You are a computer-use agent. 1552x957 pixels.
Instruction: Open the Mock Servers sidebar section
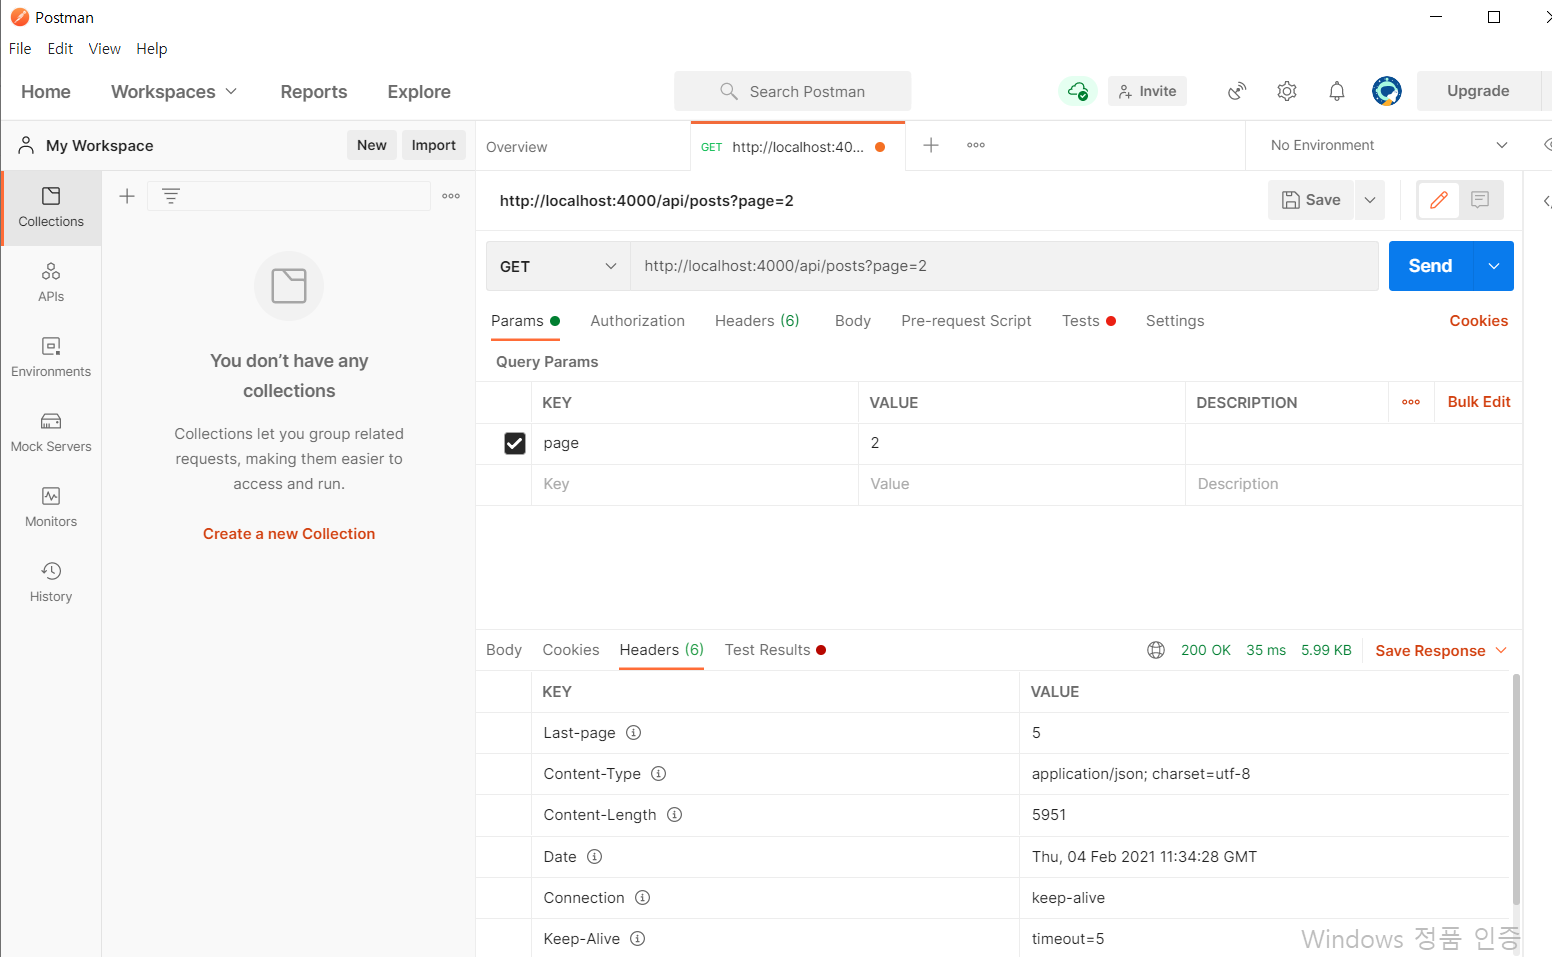coord(51,432)
